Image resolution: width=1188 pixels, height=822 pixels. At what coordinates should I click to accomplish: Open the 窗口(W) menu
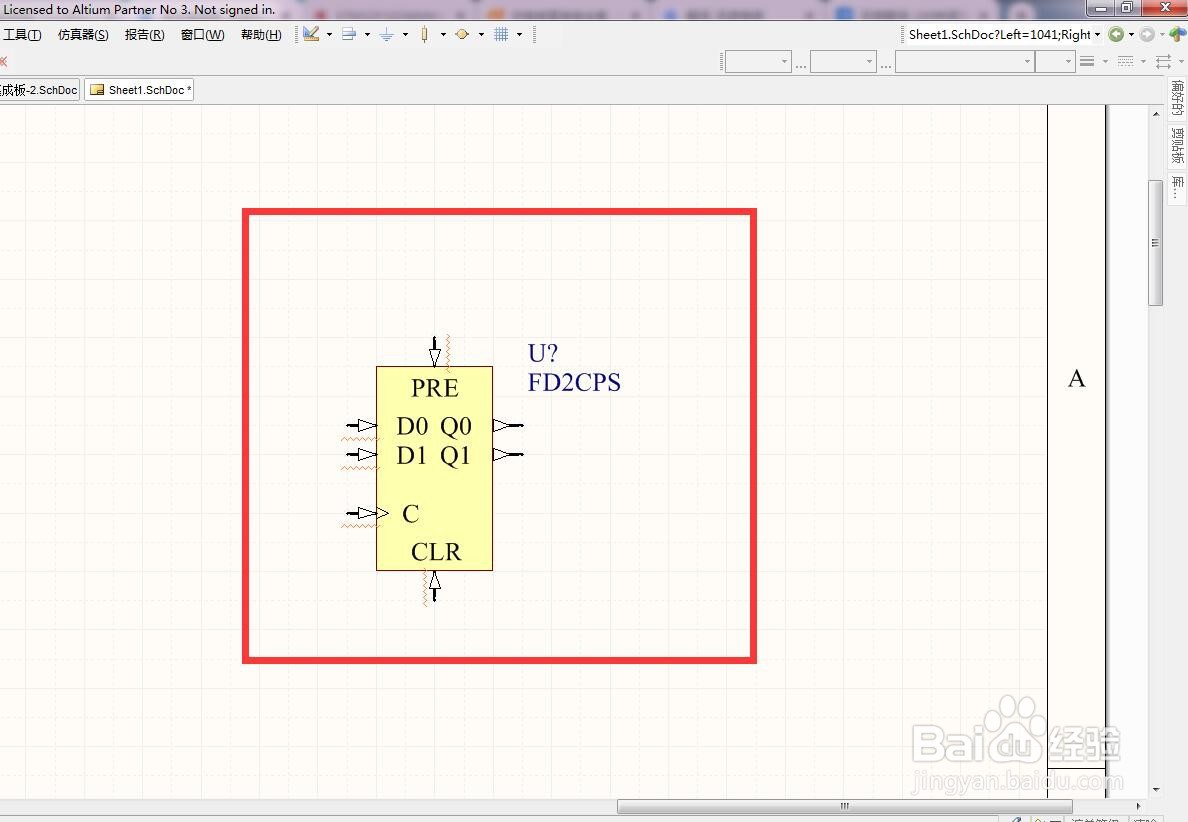point(202,34)
